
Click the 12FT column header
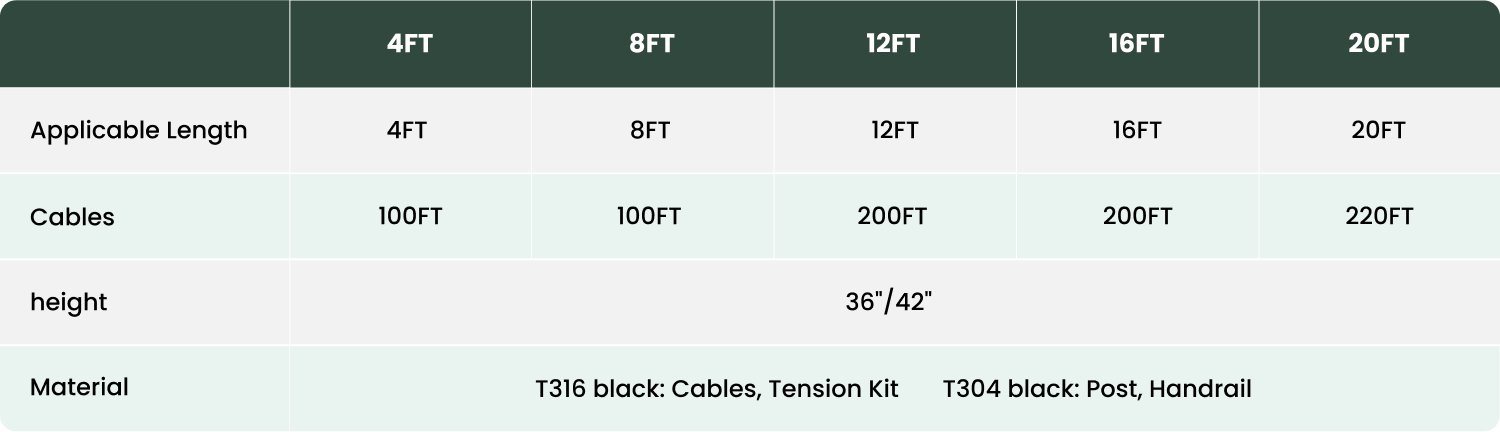tap(893, 44)
